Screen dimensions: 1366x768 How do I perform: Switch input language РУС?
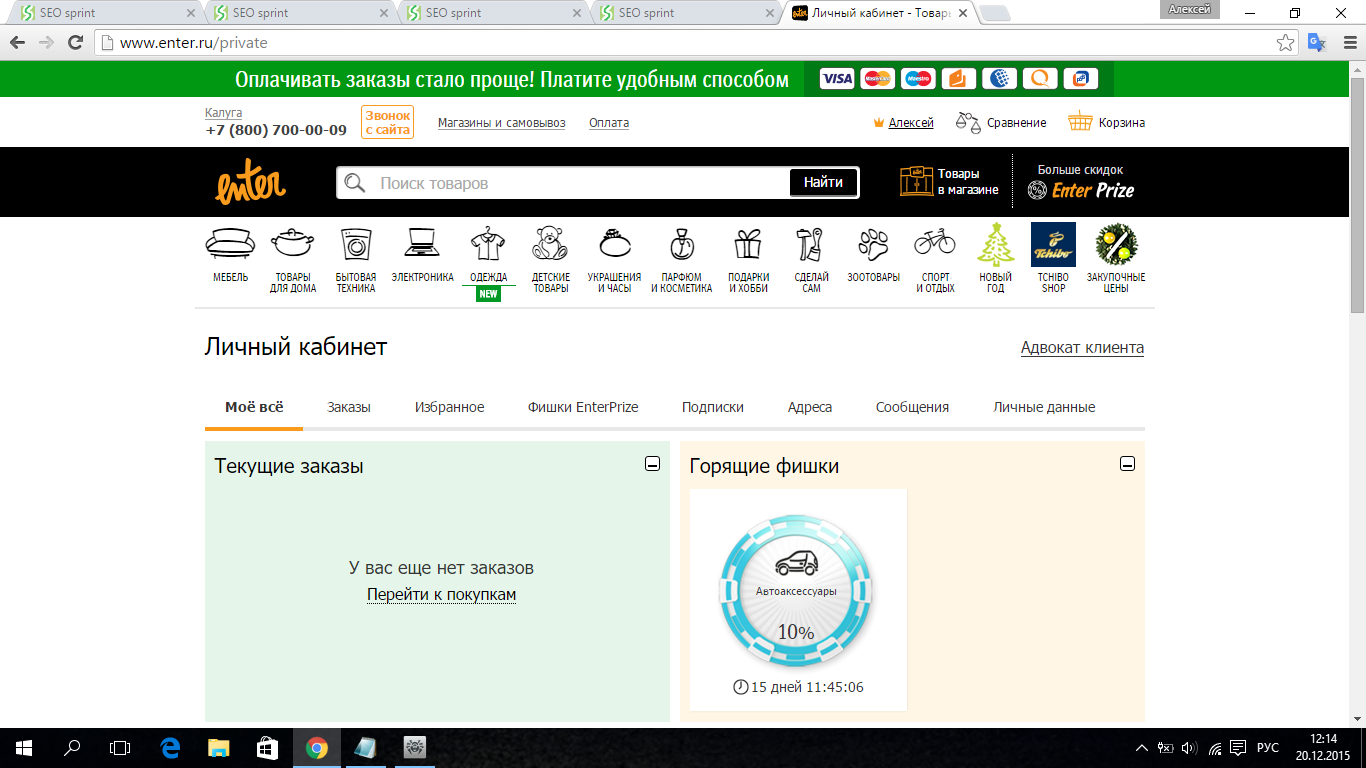click(1268, 748)
